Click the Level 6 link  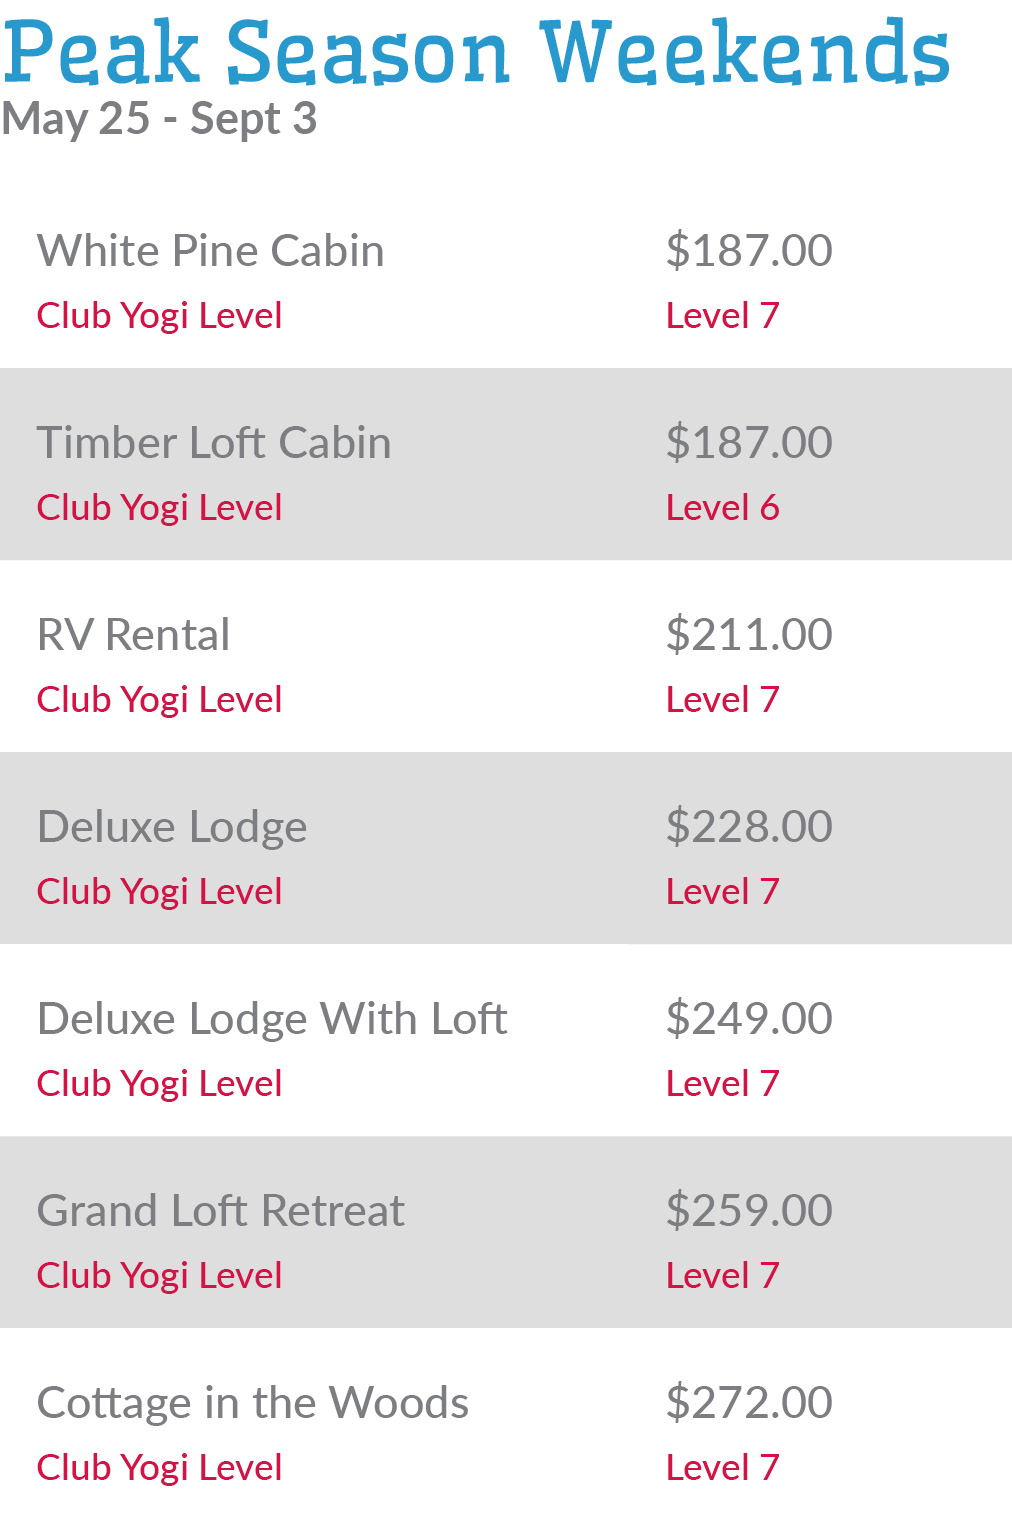[722, 508]
